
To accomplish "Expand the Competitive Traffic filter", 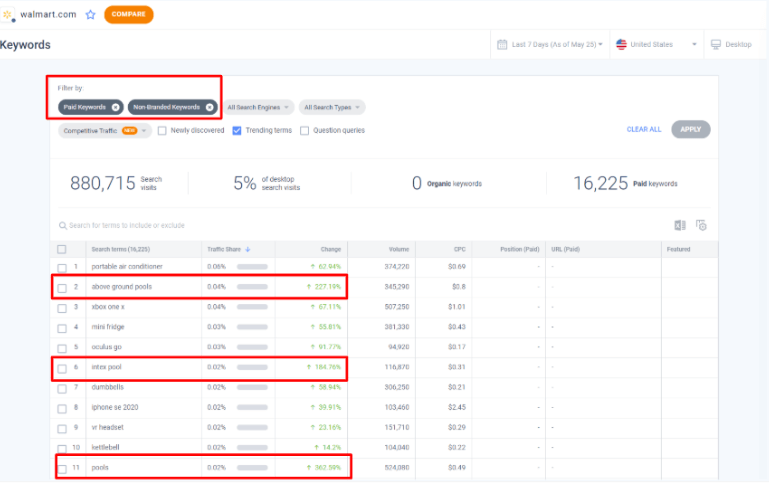I will 104,131.
